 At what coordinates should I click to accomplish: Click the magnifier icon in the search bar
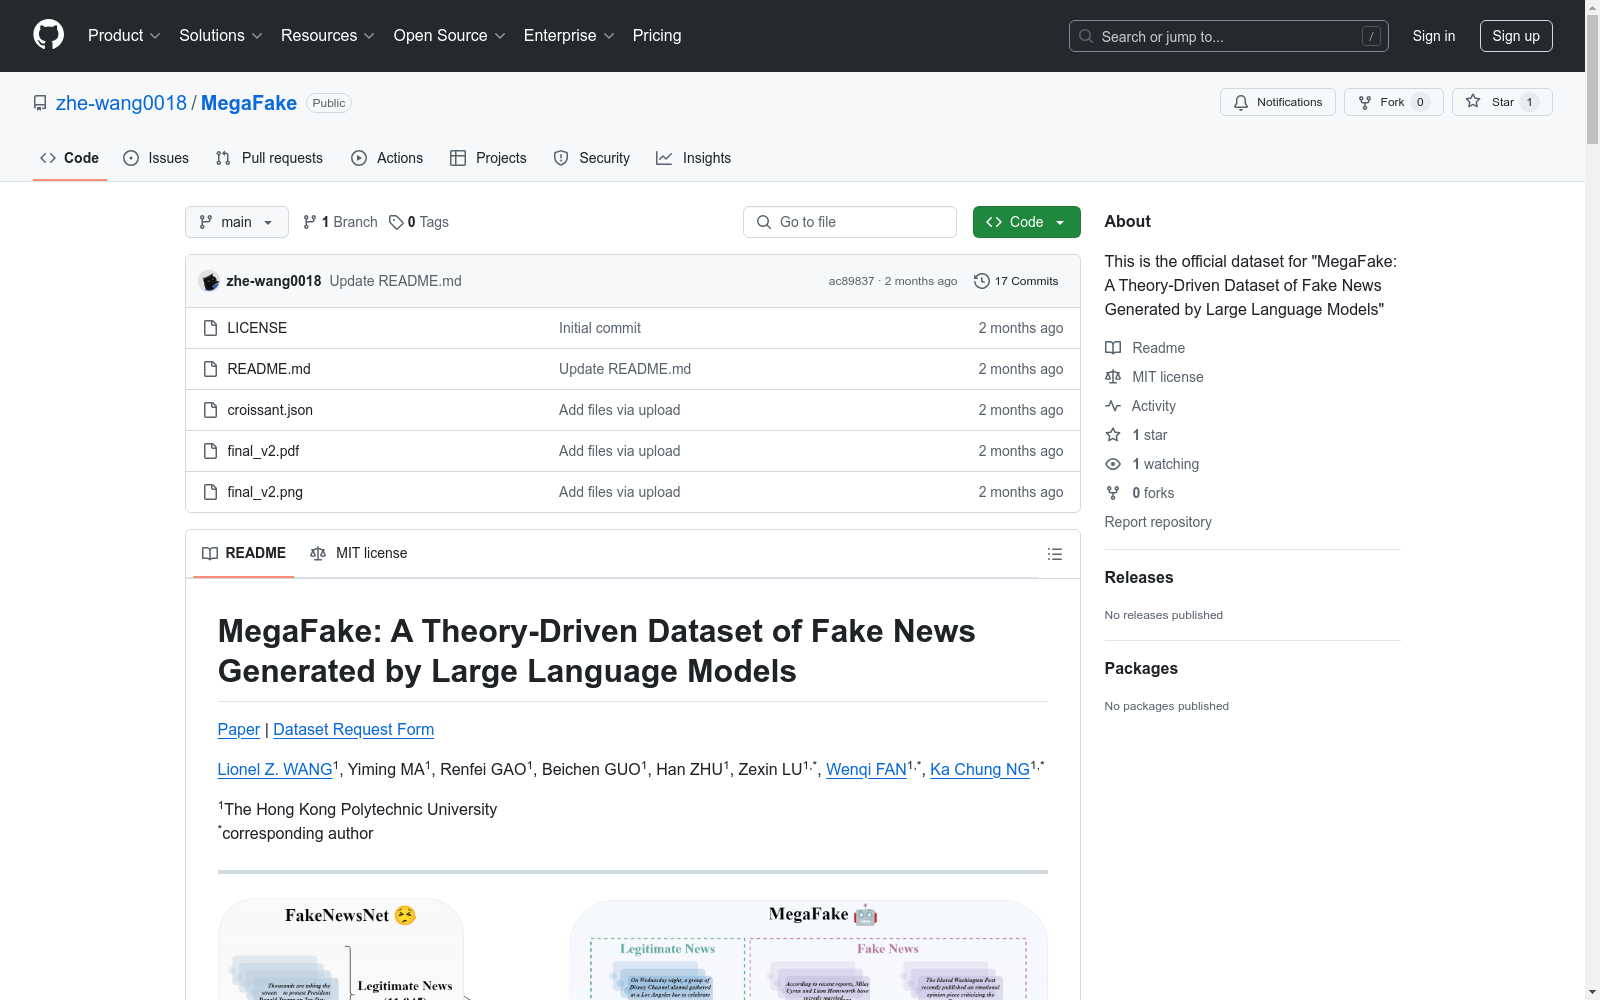(x=1086, y=36)
